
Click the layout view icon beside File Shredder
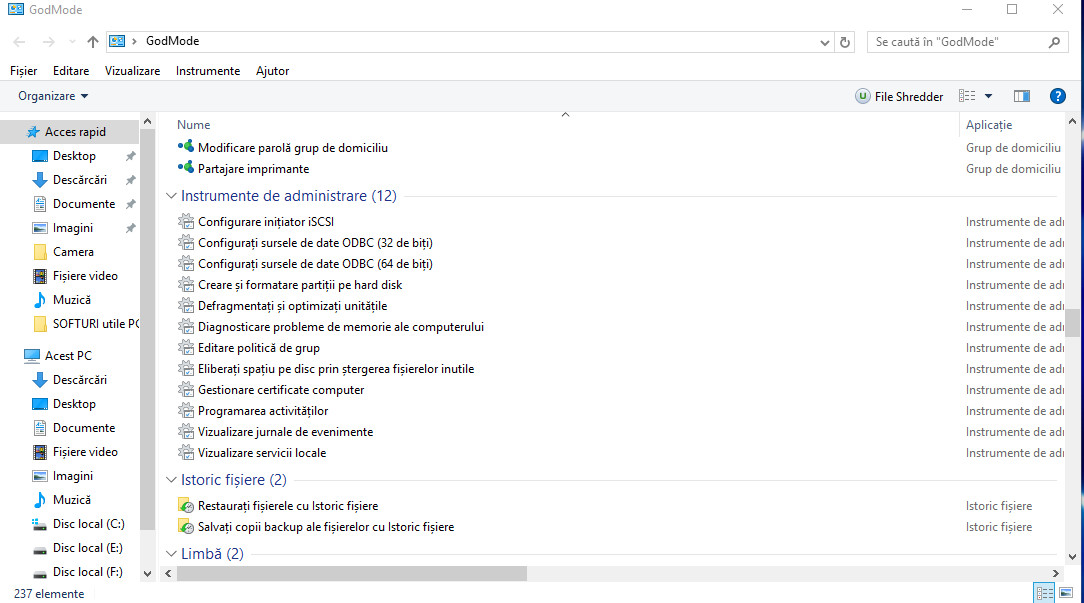pos(966,96)
